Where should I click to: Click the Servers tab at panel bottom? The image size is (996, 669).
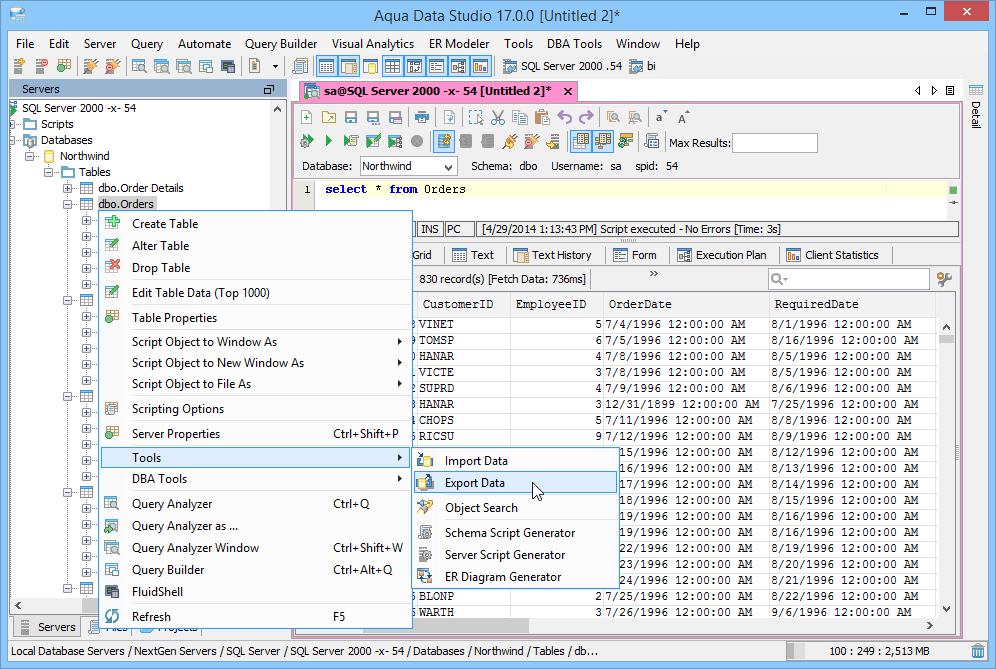pyautogui.click(x=47, y=627)
